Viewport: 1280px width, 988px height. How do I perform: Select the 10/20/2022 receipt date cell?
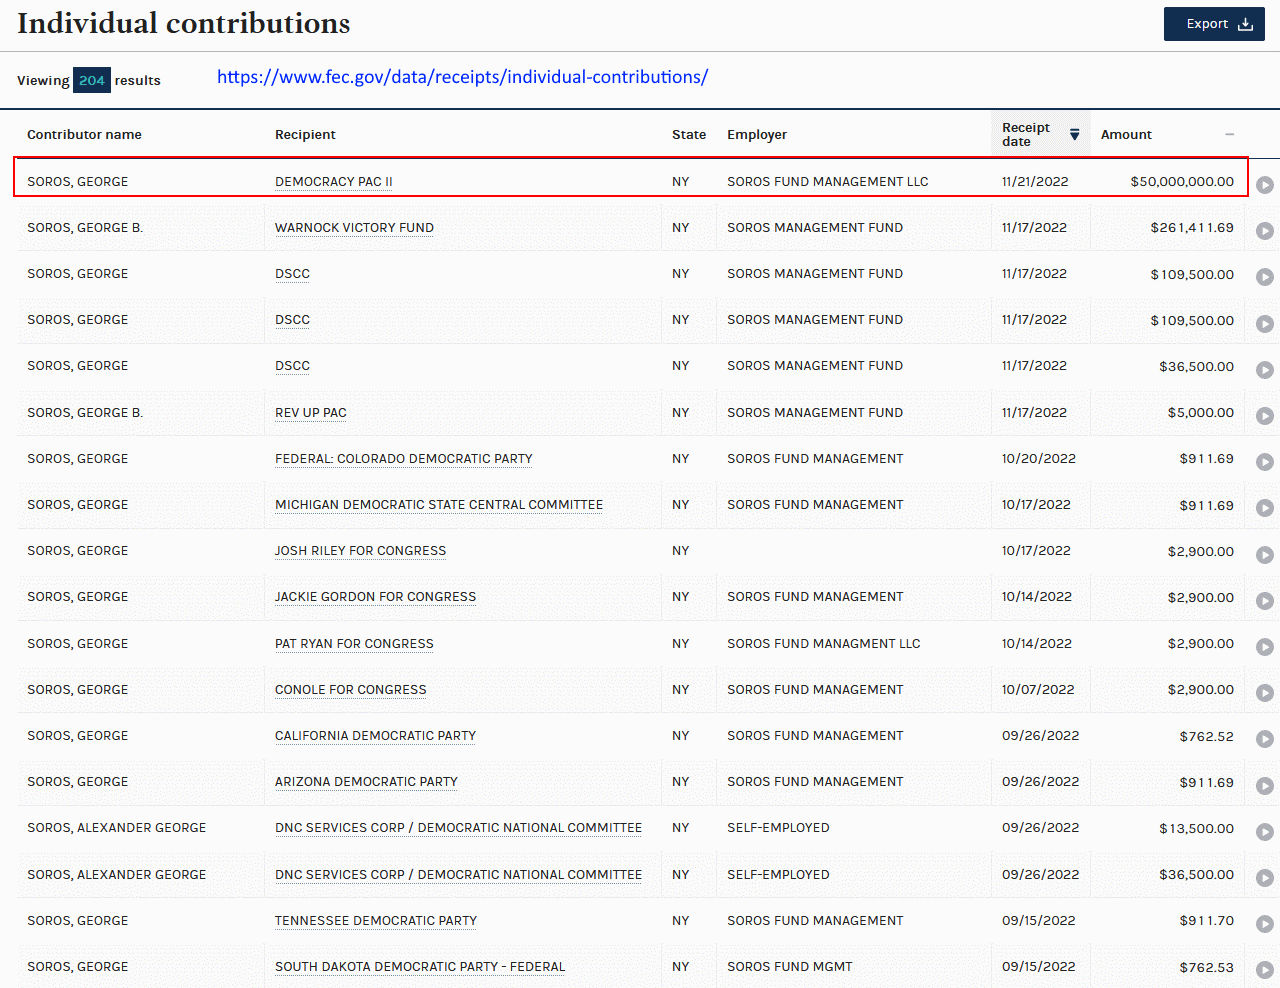click(1039, 459)
